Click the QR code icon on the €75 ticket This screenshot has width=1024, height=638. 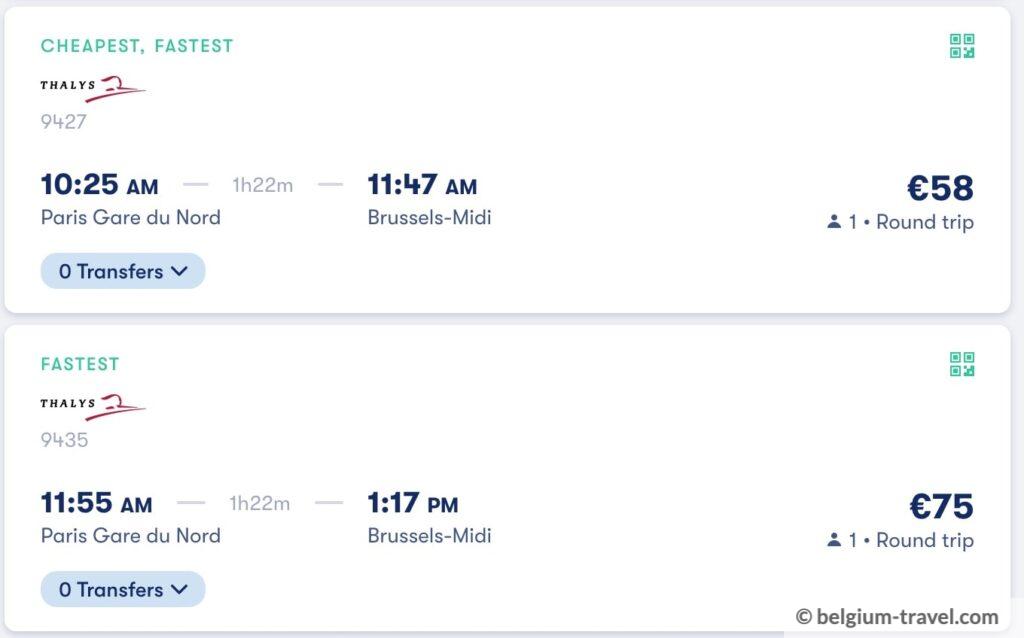[x=961, y=364]
